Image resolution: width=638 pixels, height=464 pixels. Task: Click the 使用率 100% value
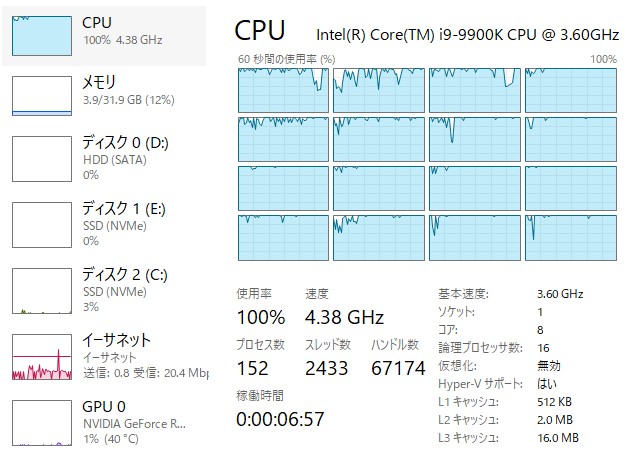point(260,317)
